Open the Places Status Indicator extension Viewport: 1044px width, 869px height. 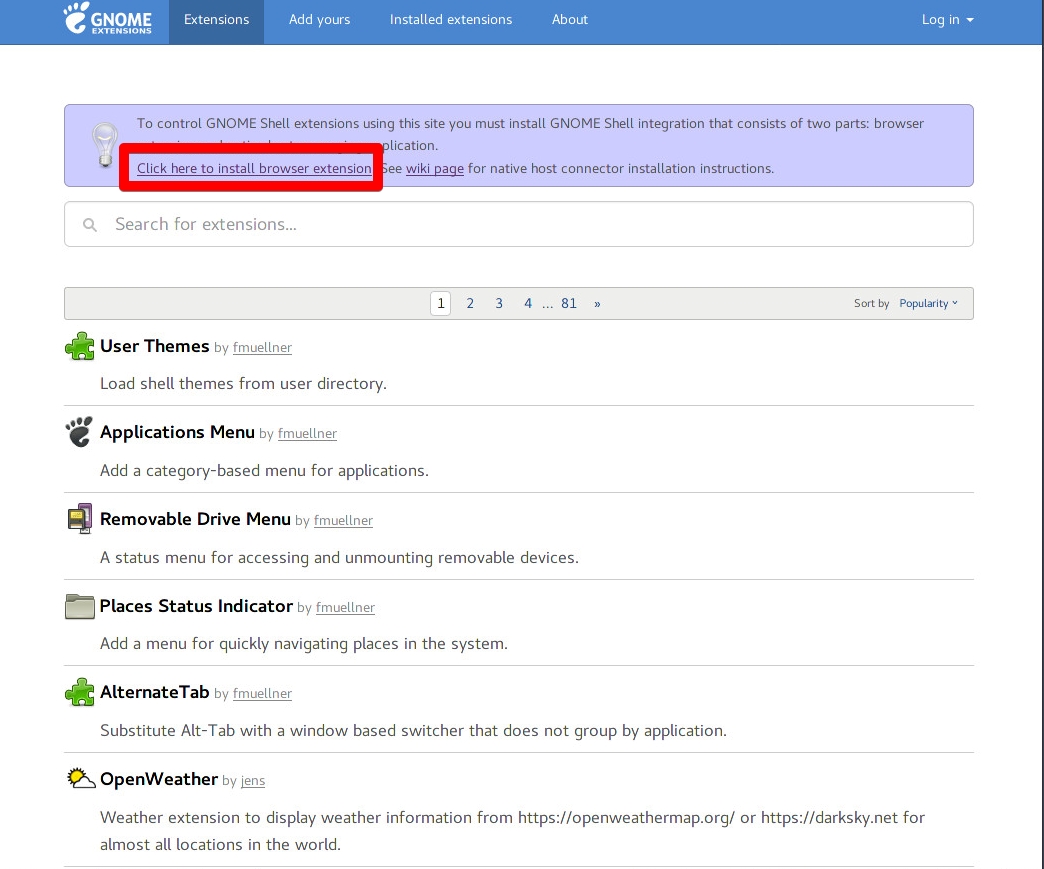[196, 606]
